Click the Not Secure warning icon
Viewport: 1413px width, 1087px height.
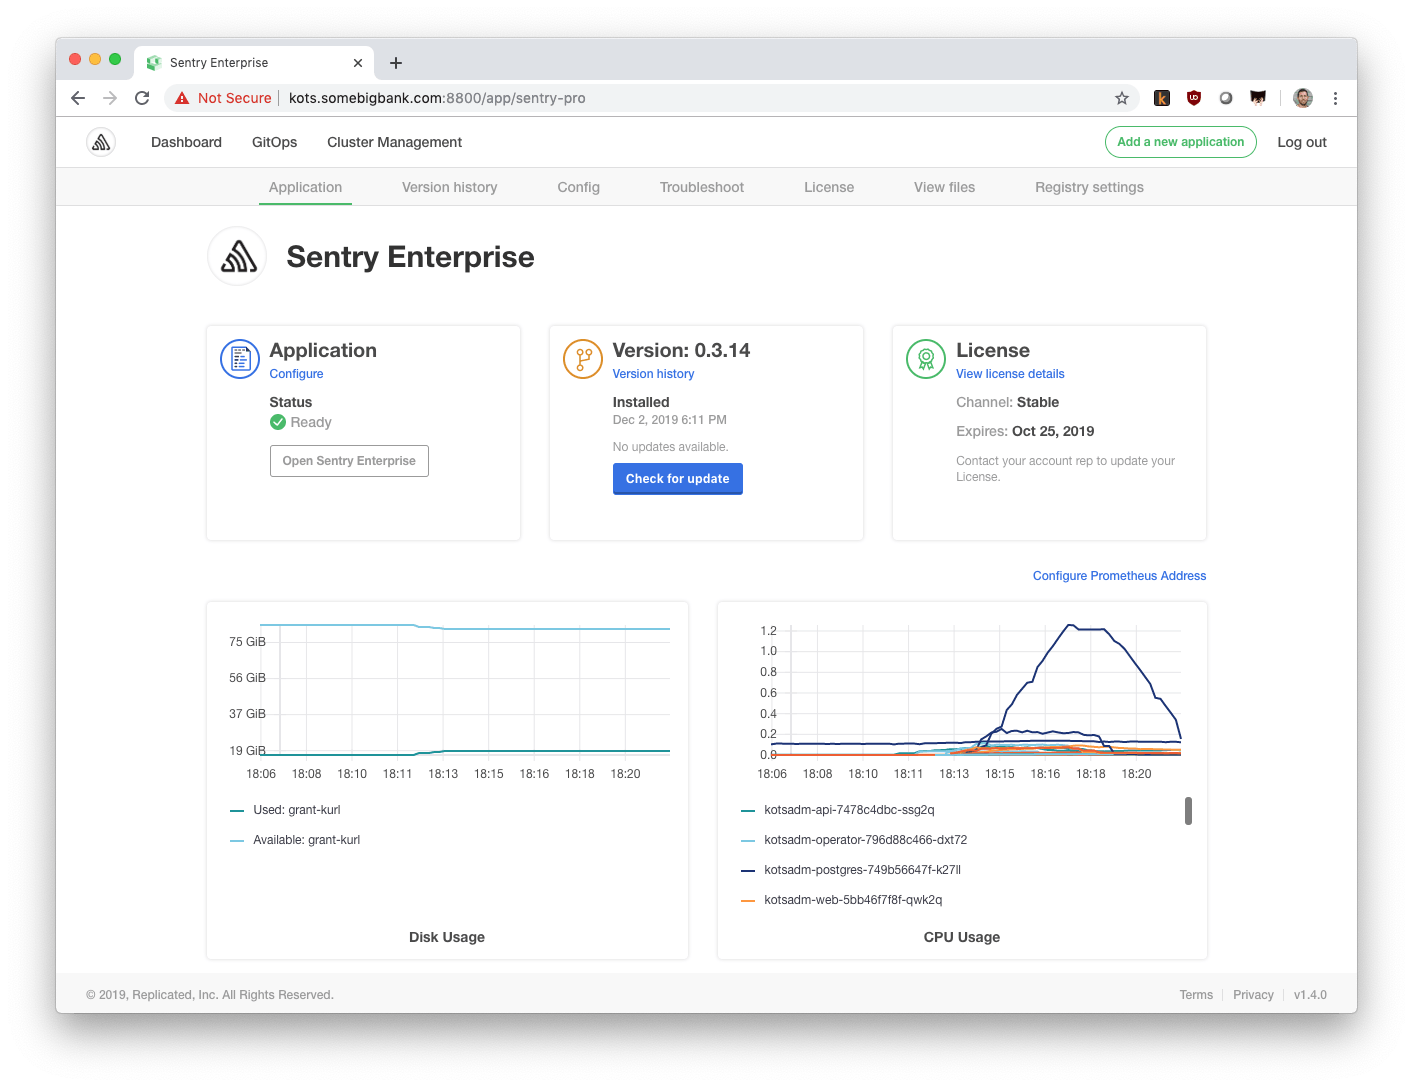182,98
